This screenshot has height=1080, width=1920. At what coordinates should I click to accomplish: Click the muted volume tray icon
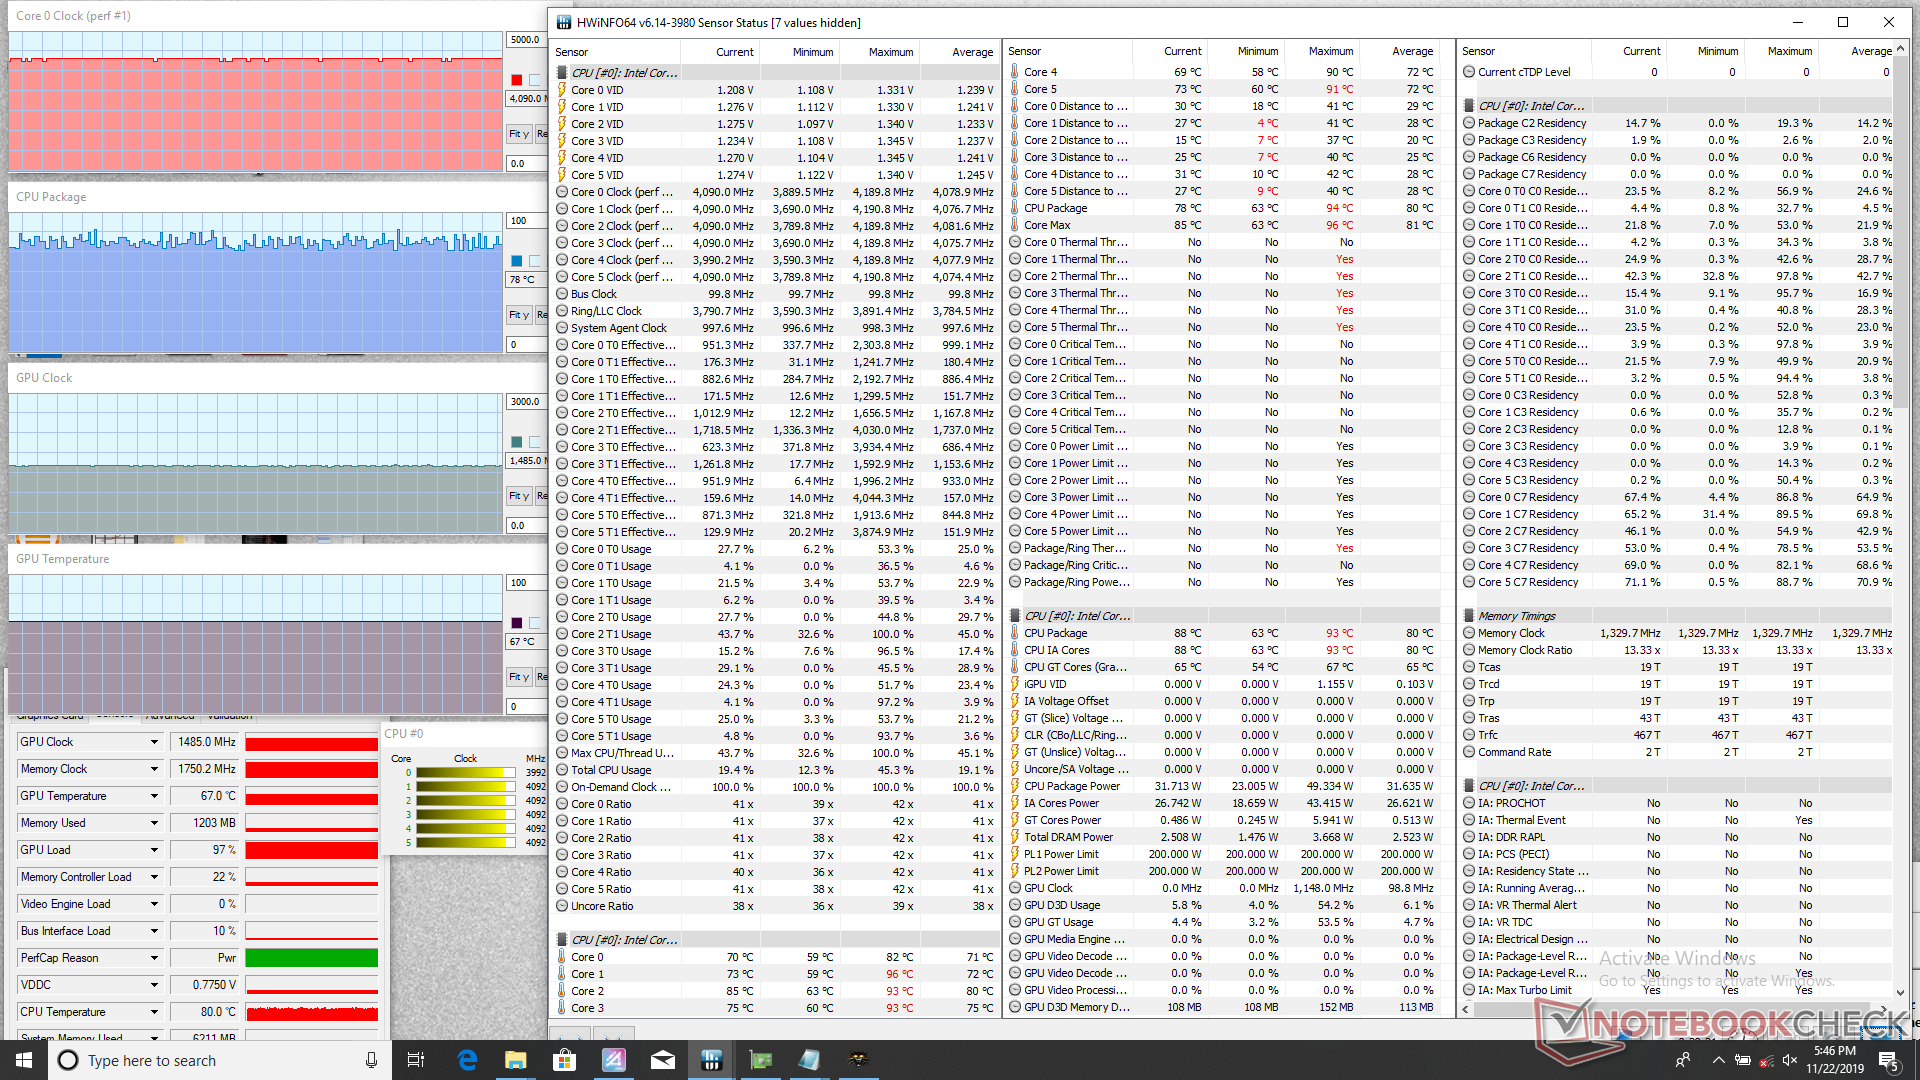tap(1790, 1060)
